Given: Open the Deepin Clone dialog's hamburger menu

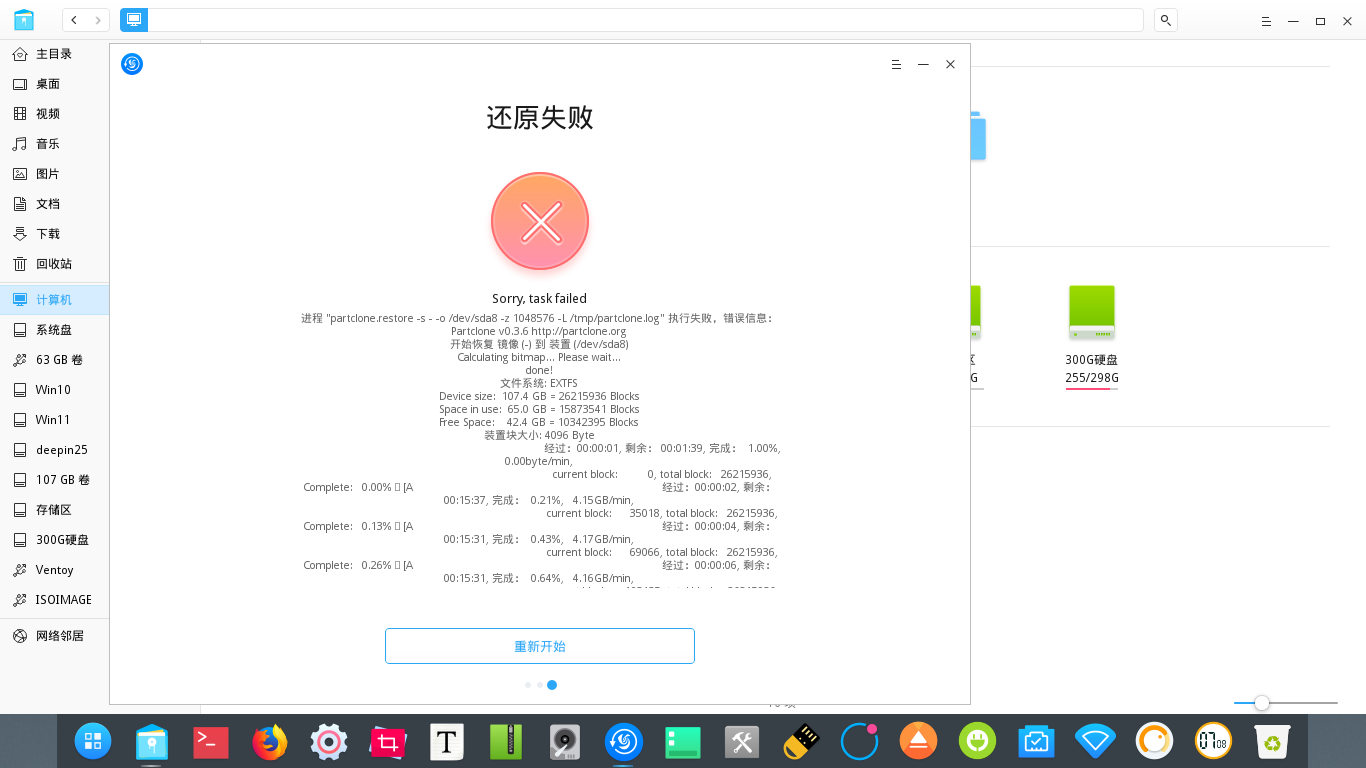Looking at the screenshot, I should coord(896,64).
